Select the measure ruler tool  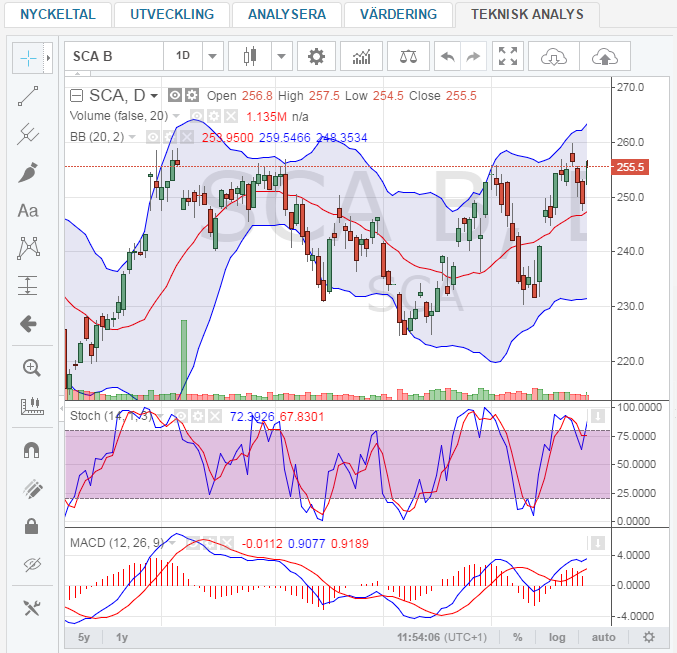(32, 406)
